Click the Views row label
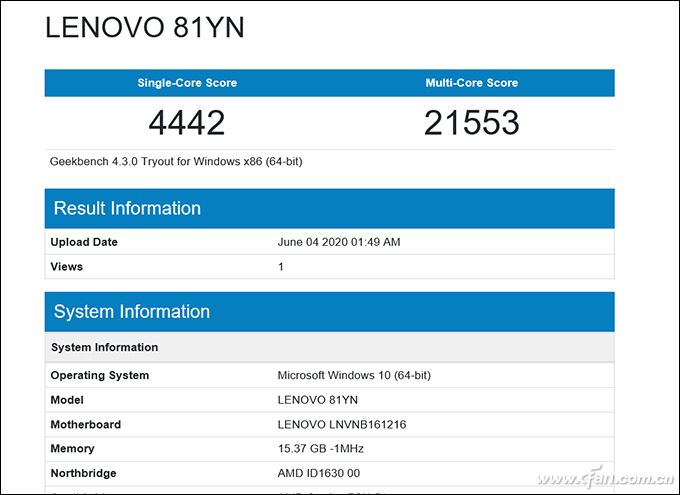 (x=67, y=267)
